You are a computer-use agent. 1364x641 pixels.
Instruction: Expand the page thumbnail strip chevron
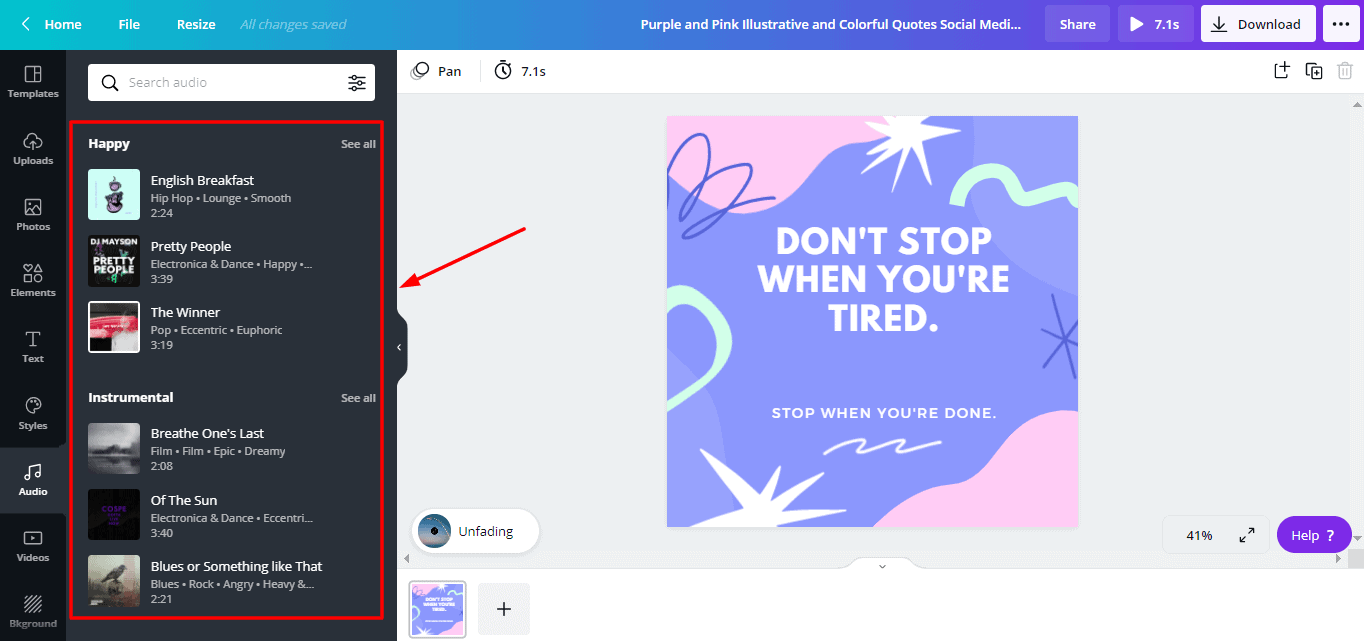coord(882,566)
